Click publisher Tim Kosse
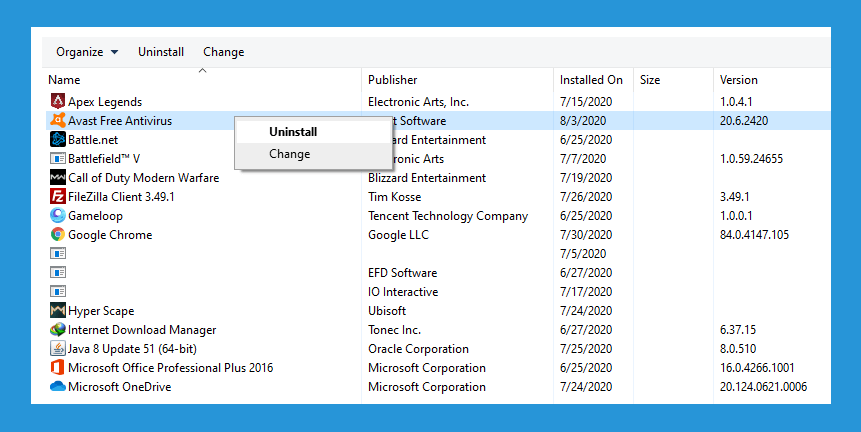Viewport: 861px width, 432px height. 394,197
